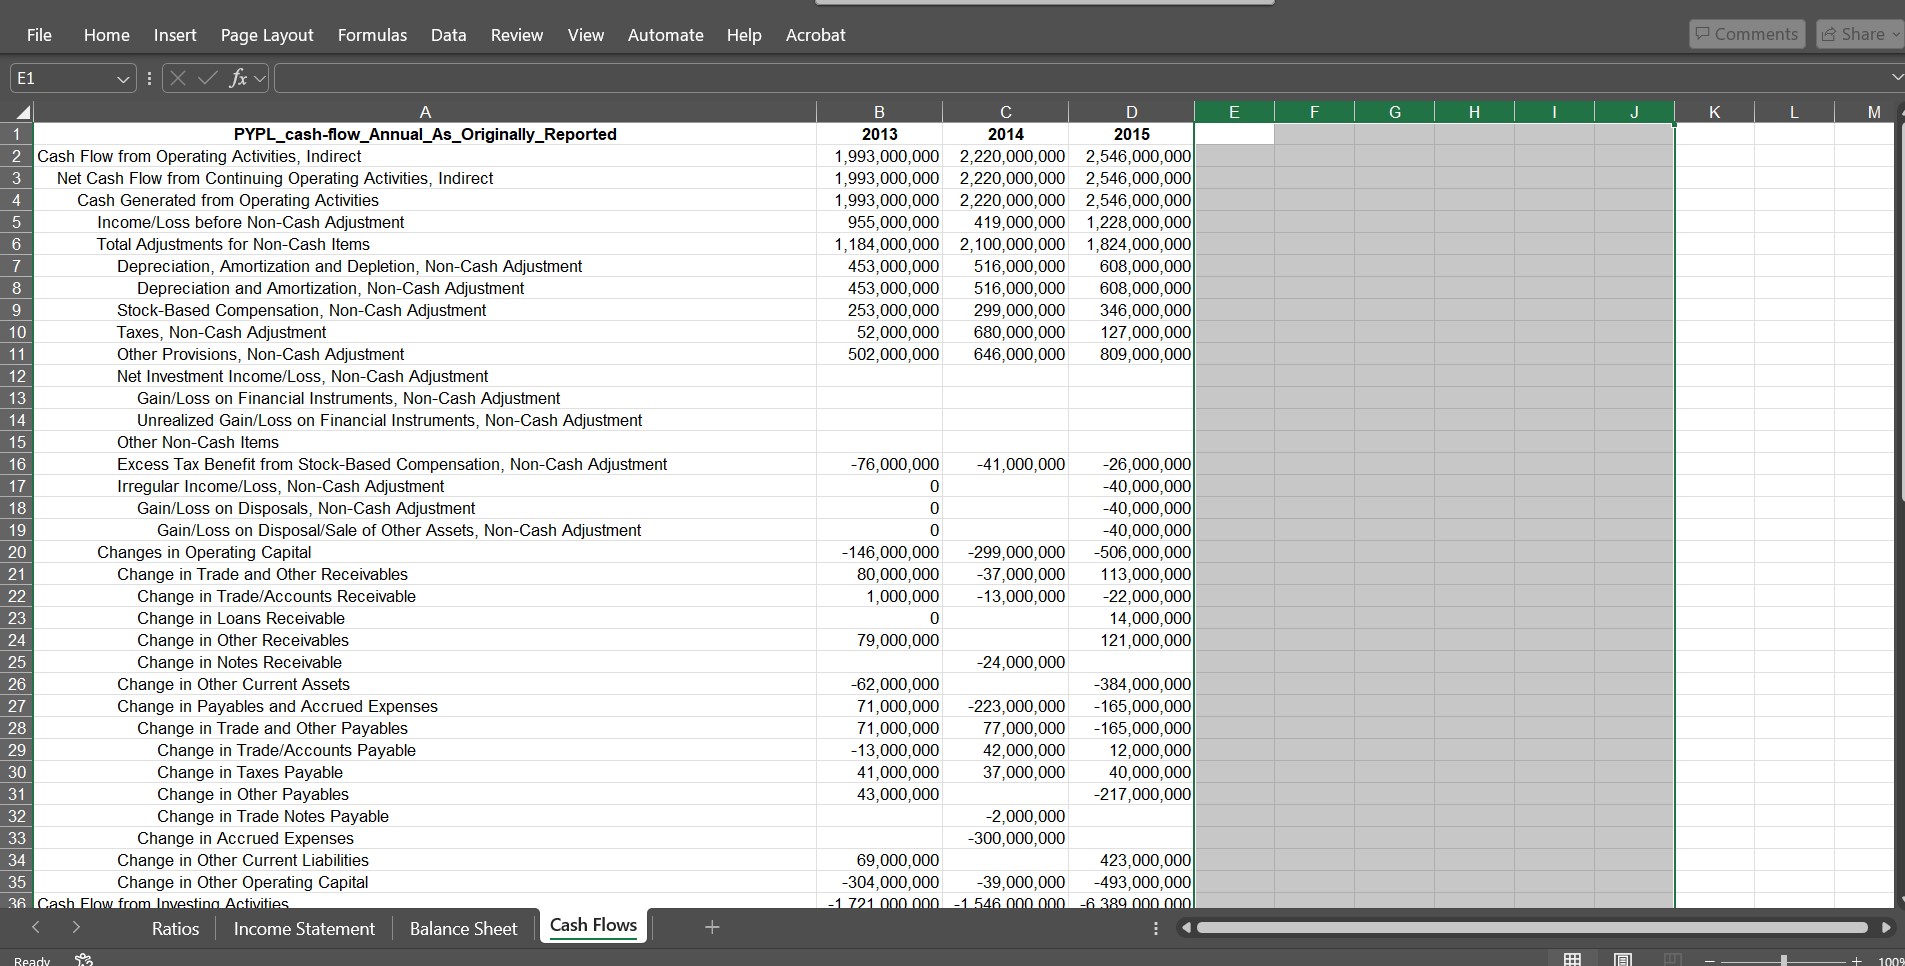The image size is (1905, 966).
Task: Select column C header
Action: click(1005, 112)
